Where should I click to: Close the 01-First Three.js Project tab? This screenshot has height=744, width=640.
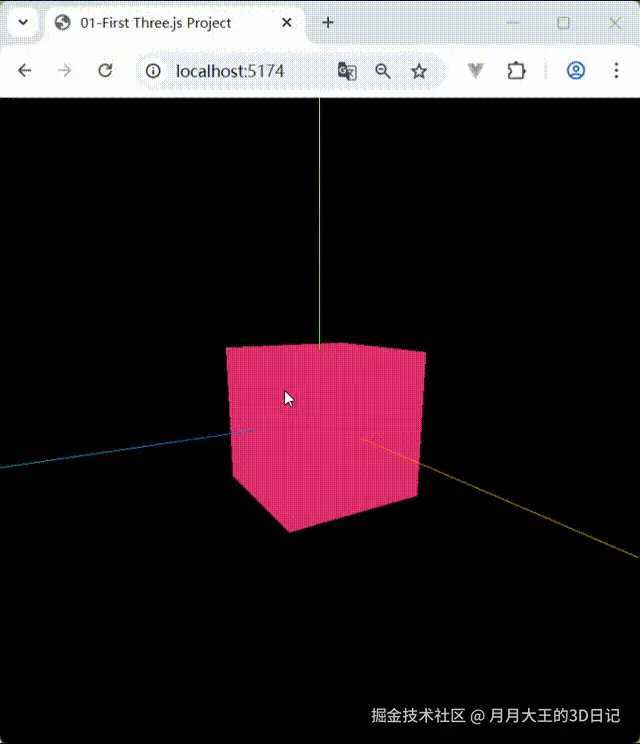point(287,22)
